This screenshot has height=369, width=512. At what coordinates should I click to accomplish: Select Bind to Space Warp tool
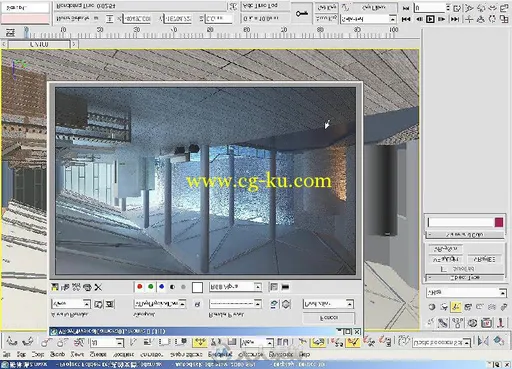(x=79, y=342)
